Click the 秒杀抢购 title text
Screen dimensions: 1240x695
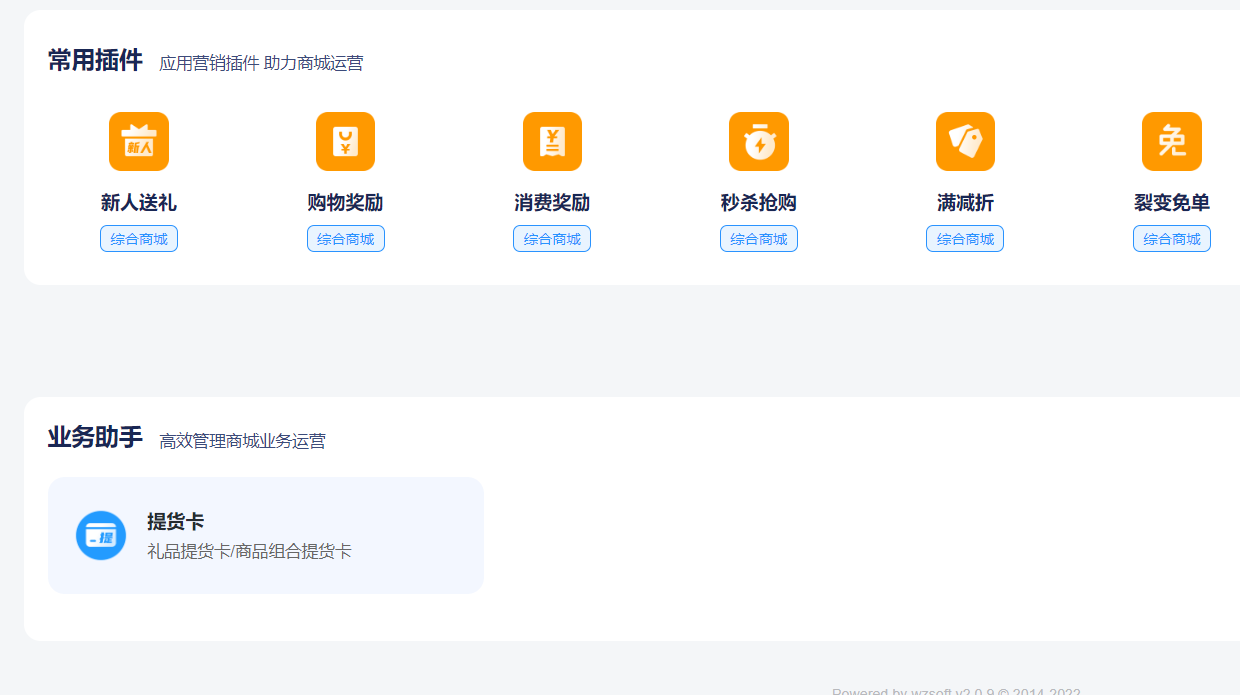[x=759, y=203]
